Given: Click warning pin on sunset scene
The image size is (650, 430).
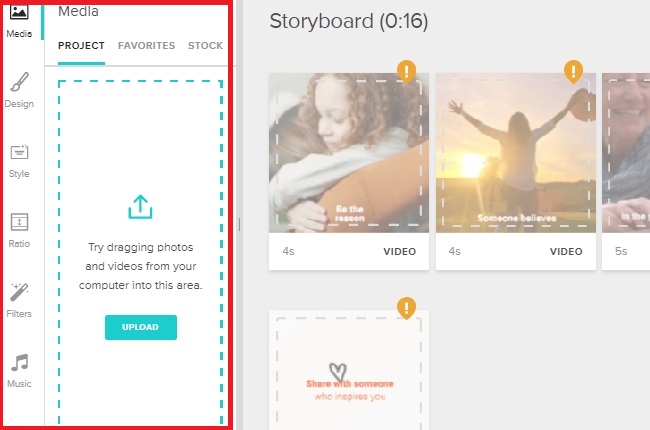Looking at the screenshot, I should tap(572, 71).
